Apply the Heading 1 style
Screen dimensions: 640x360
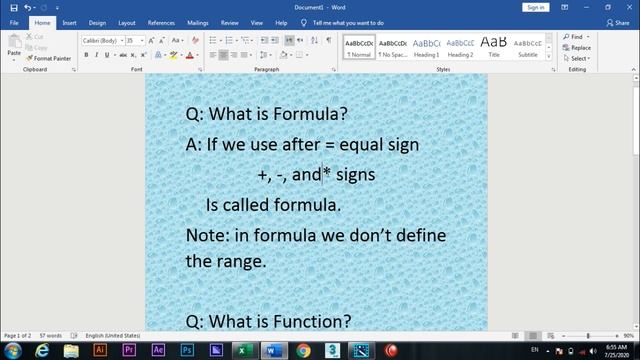427,47
